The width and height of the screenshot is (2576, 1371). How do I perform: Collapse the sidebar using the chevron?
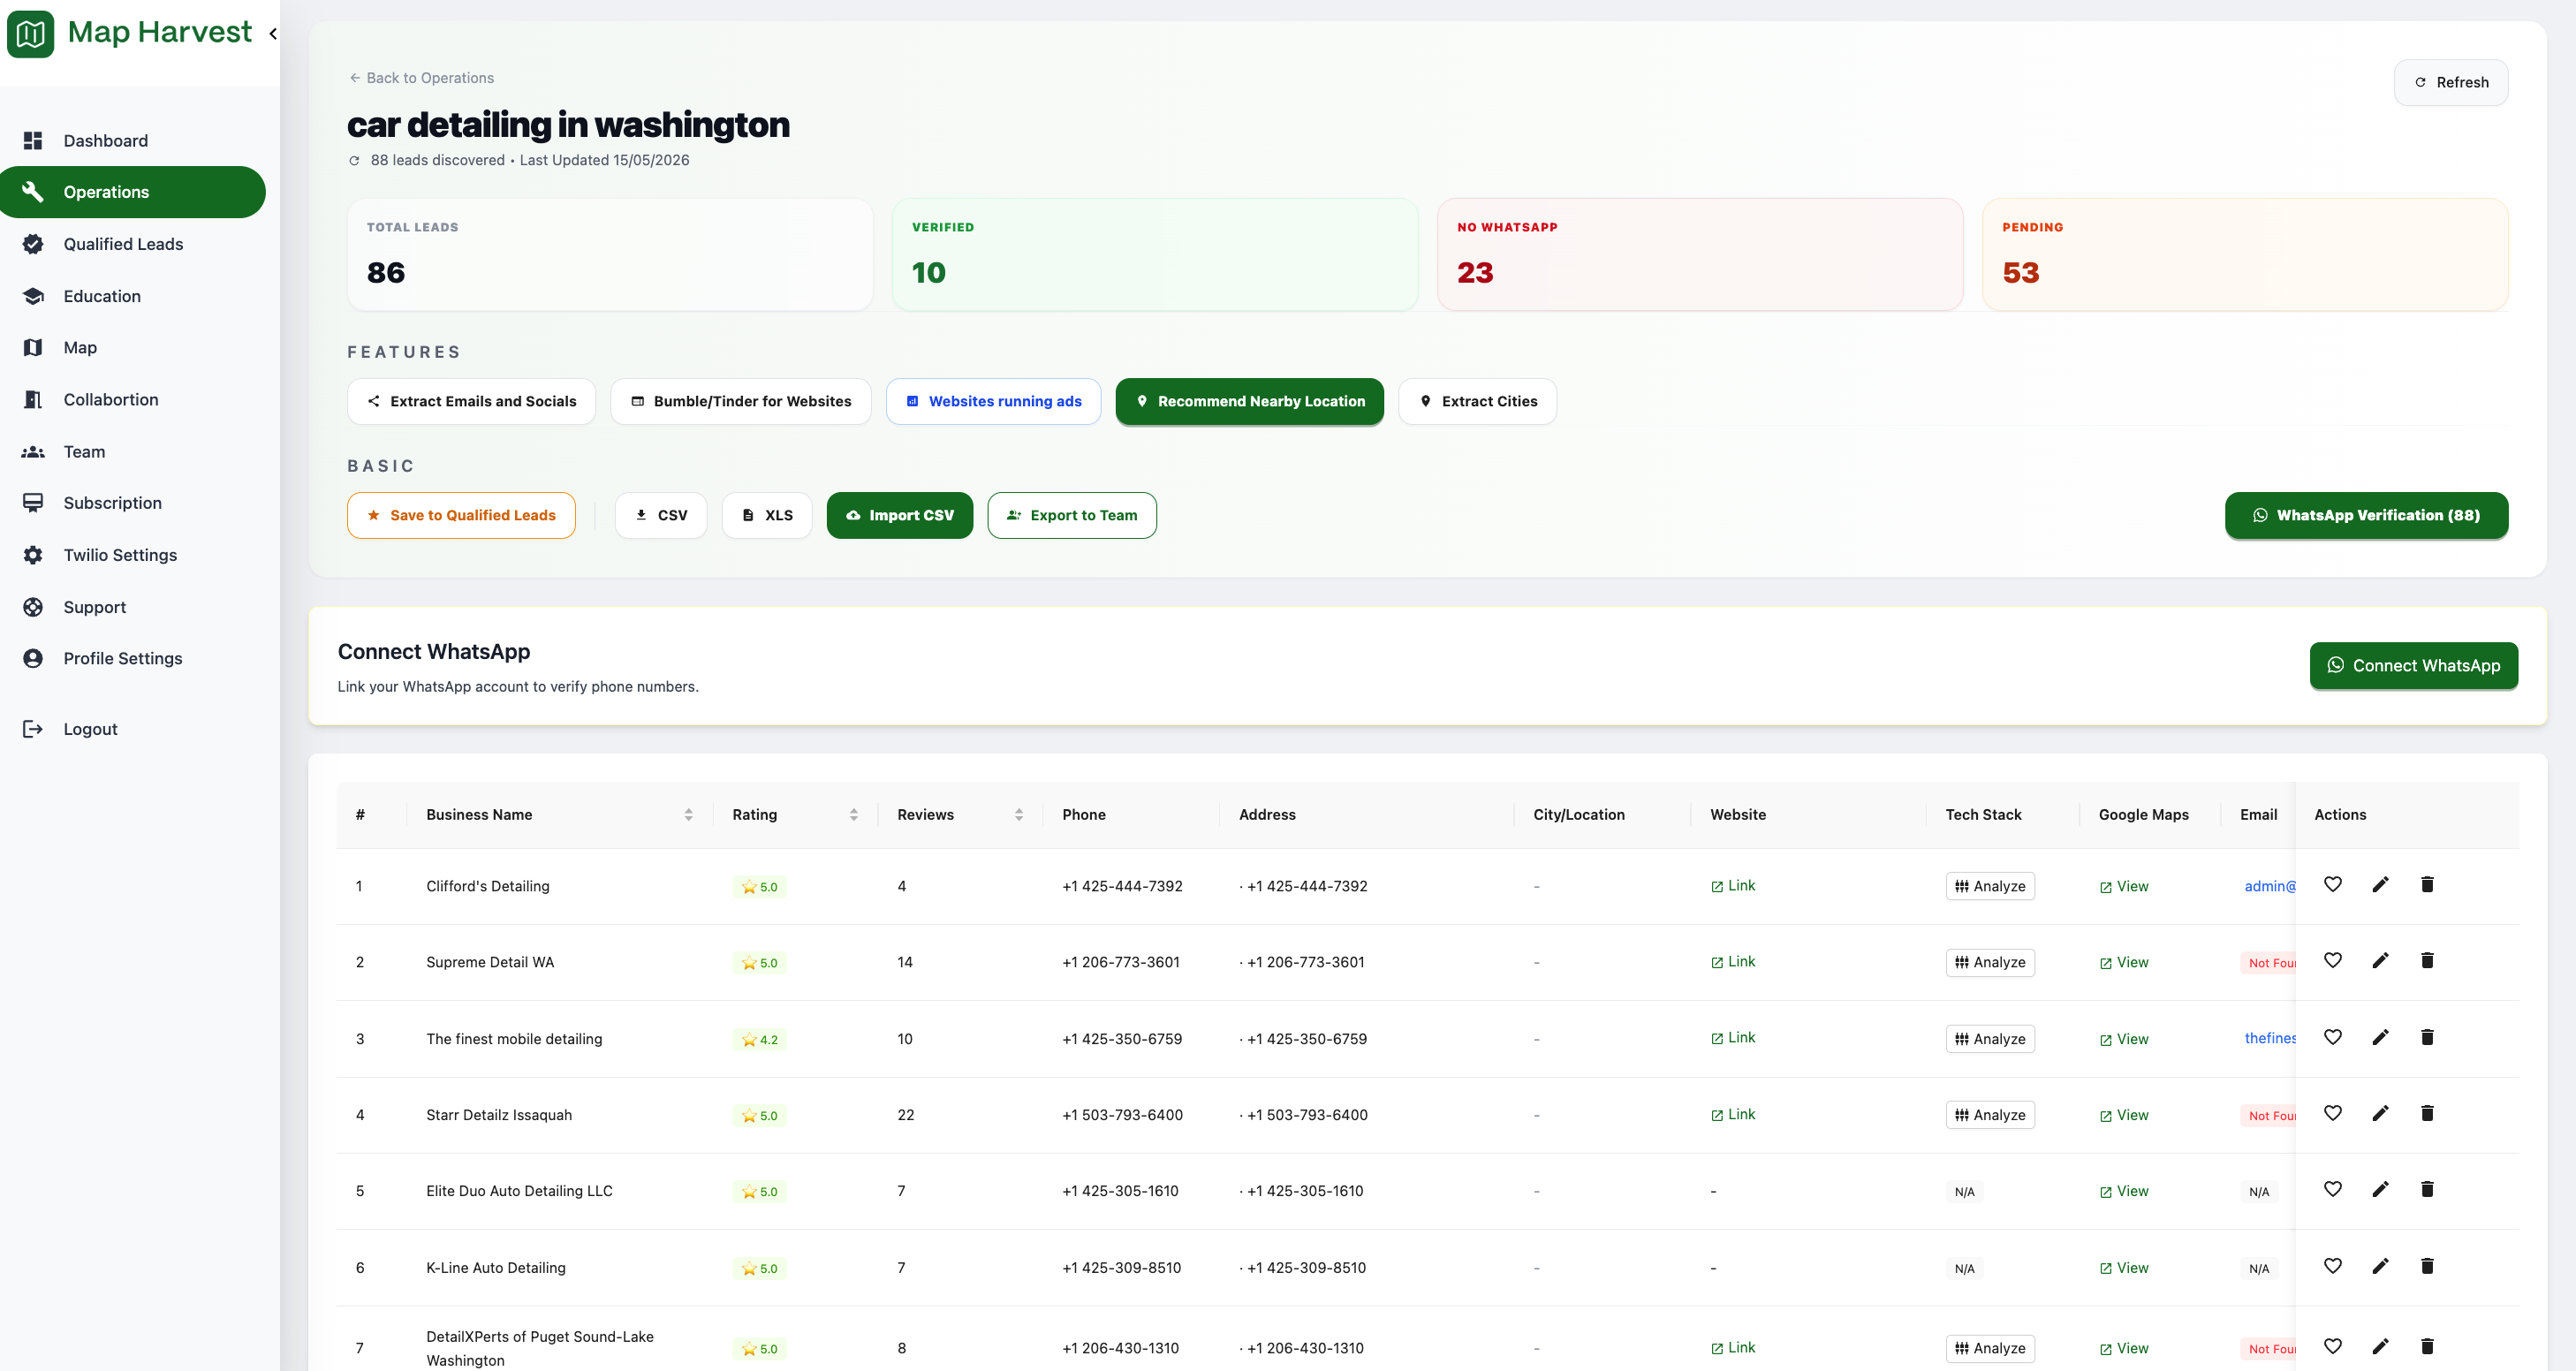(273, 33)
